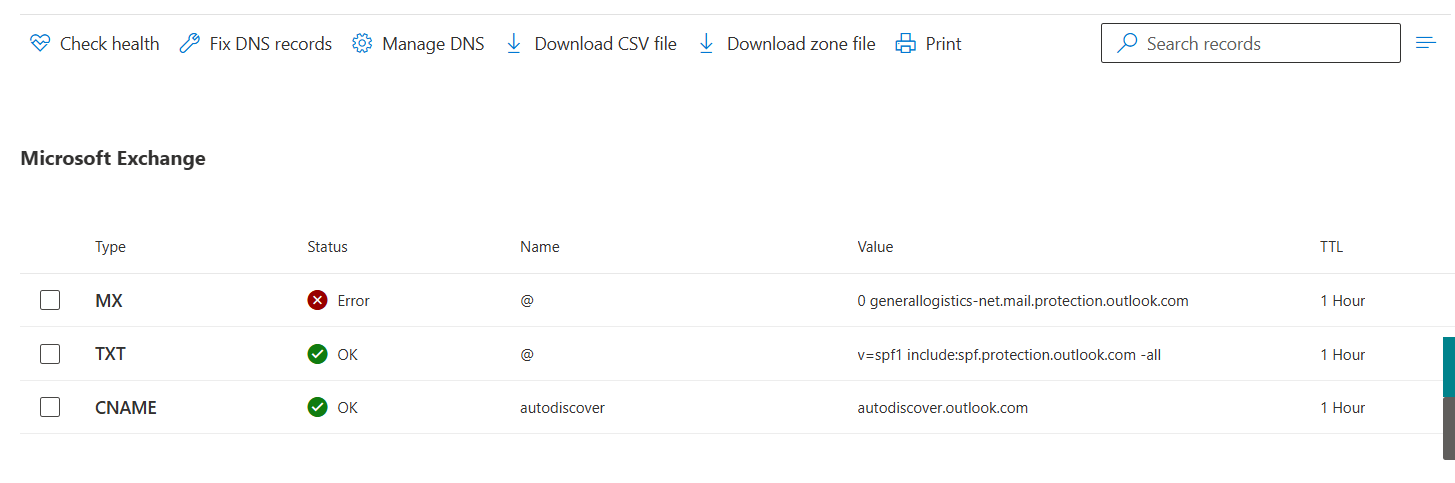Screen dimensions: 1455x483
Task: Open the filter lines icon beside search
Action: click(x=1426, y=43)
